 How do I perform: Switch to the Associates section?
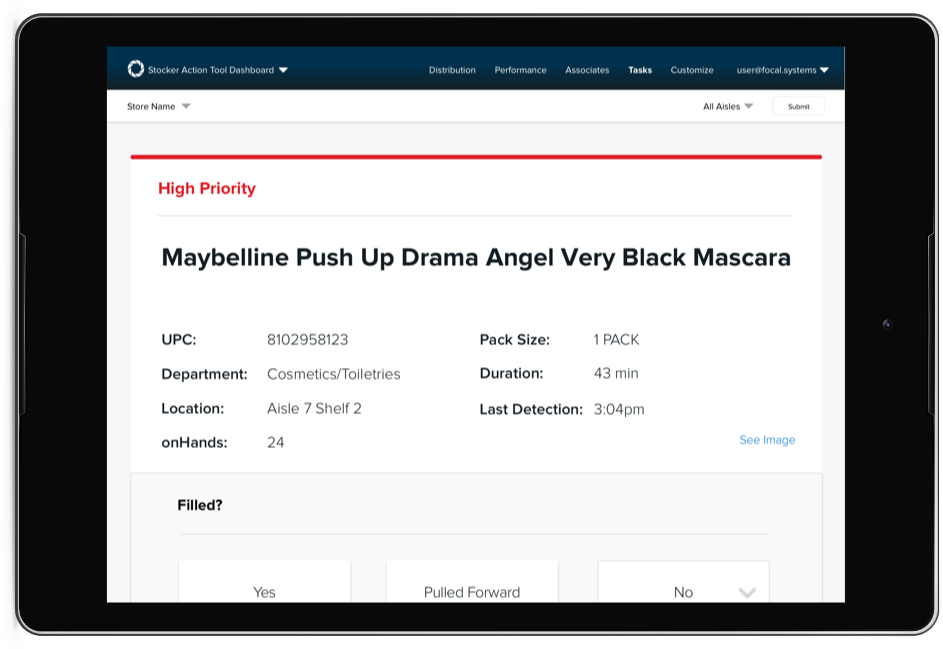587,70
